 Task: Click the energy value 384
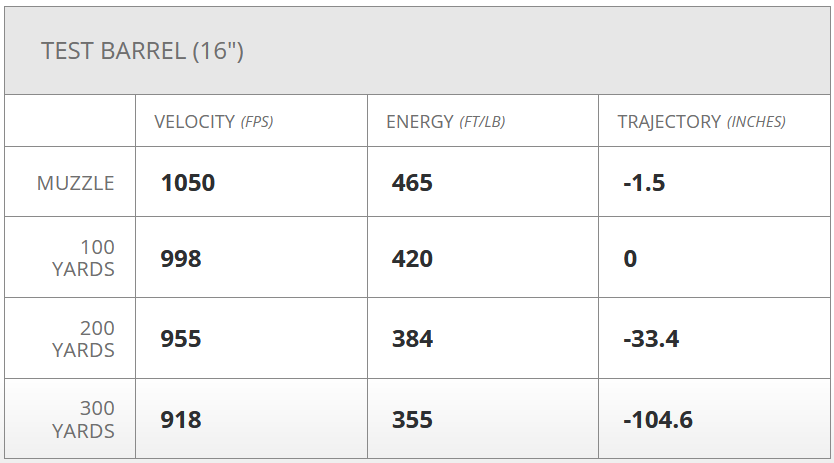click(412, 339)
